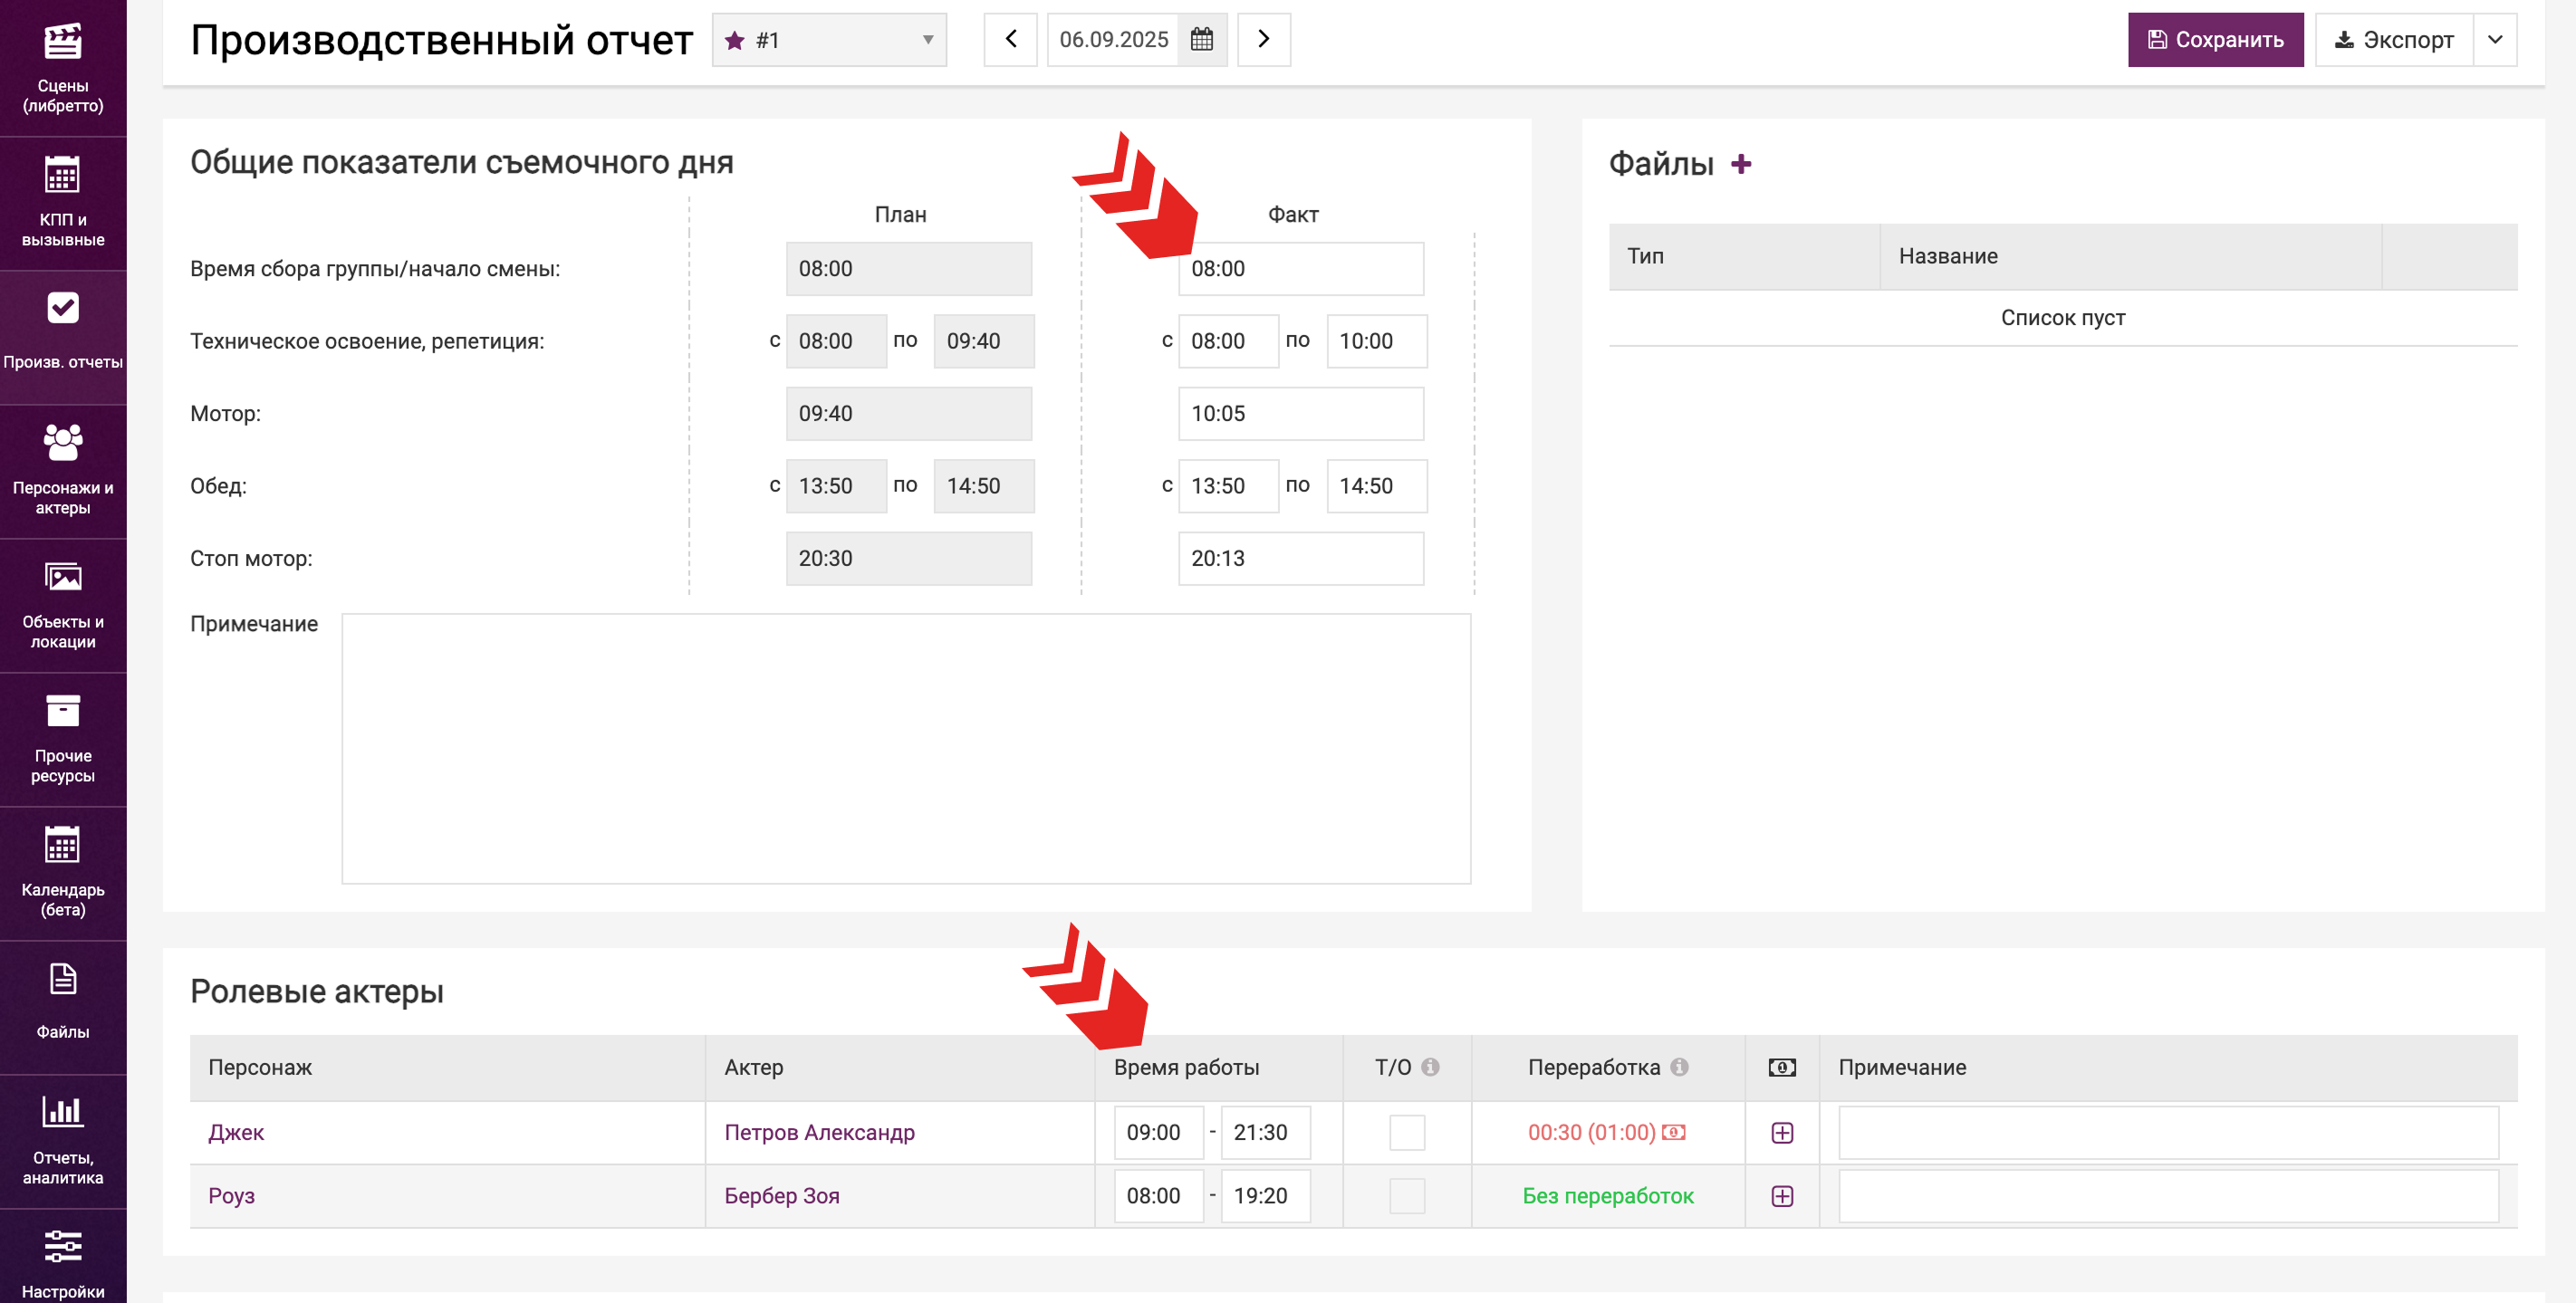The width and height of the screenshot is (2576, 1303).
Task: Open КПП и вызывные in the sidebar
Action: (x=63, y=203)
